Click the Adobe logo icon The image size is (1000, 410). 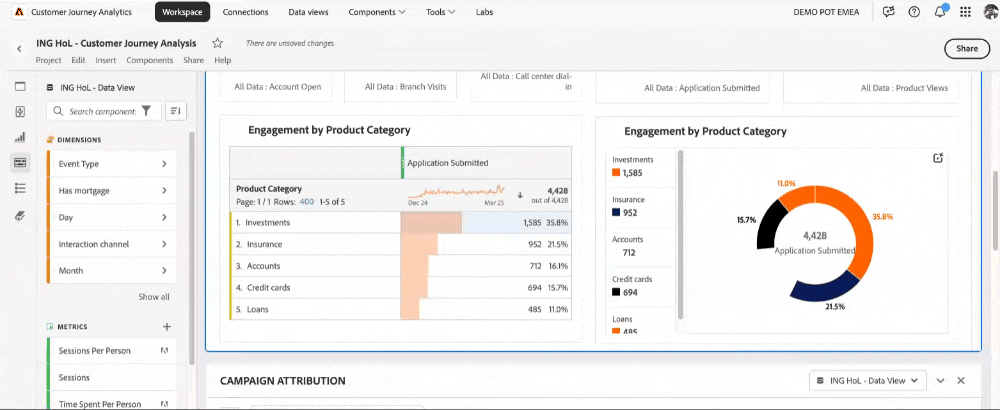point(20,12)
